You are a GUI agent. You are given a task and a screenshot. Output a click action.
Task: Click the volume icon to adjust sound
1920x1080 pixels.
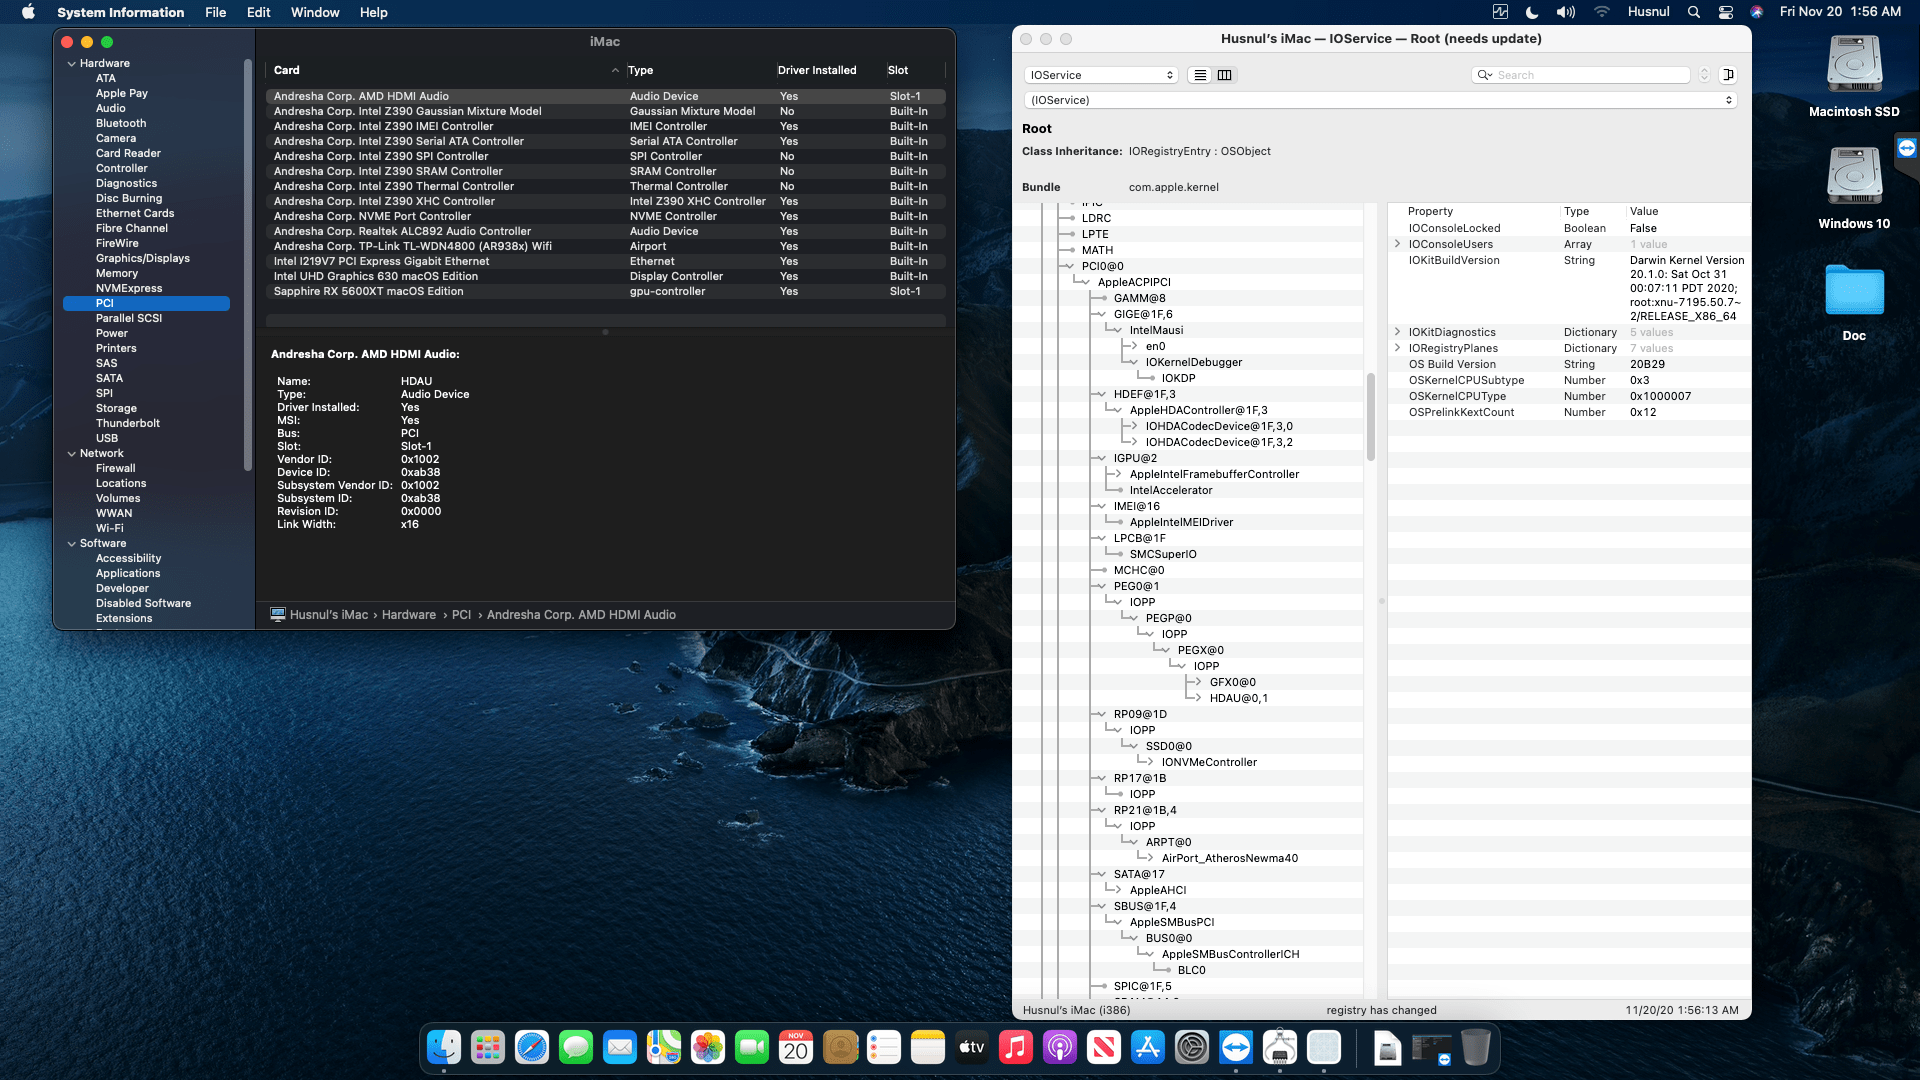point(1566,11)
